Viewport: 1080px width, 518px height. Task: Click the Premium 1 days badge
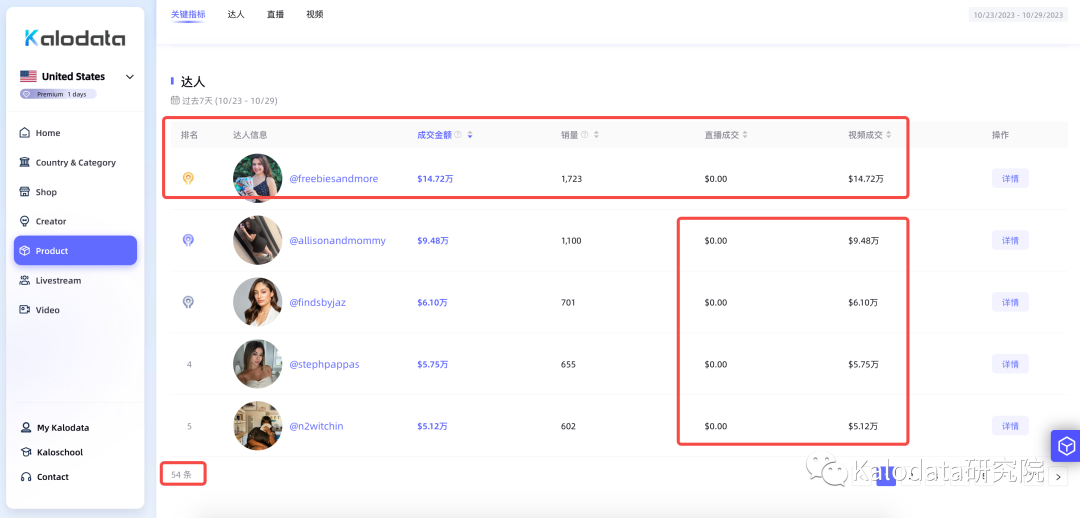(58, 94)
